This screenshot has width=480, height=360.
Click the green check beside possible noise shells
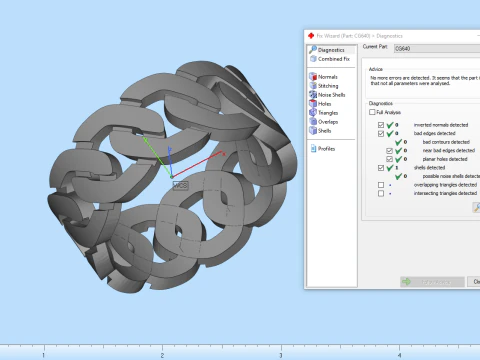pos(398,176)
